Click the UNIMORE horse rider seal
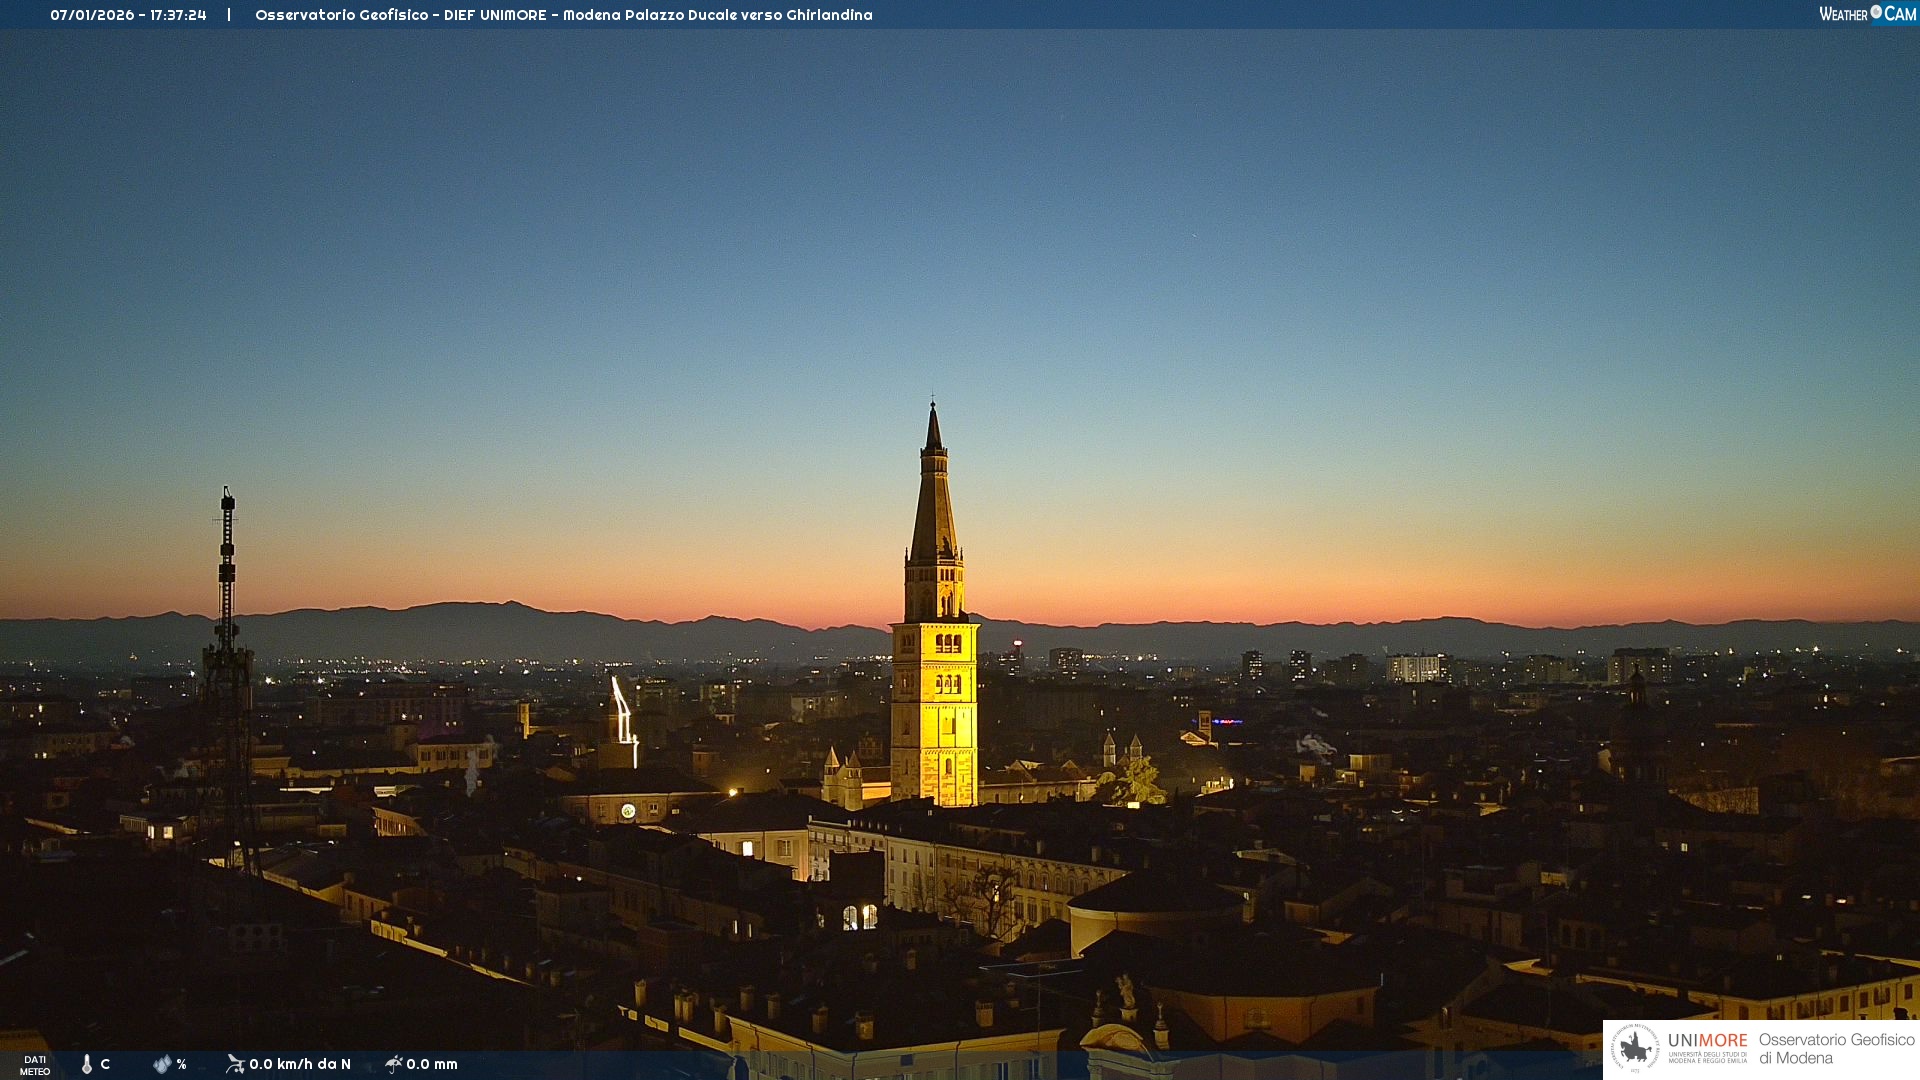Image resolution: width=1920 pixels, height=1080 pixels. point(1635,1048)
